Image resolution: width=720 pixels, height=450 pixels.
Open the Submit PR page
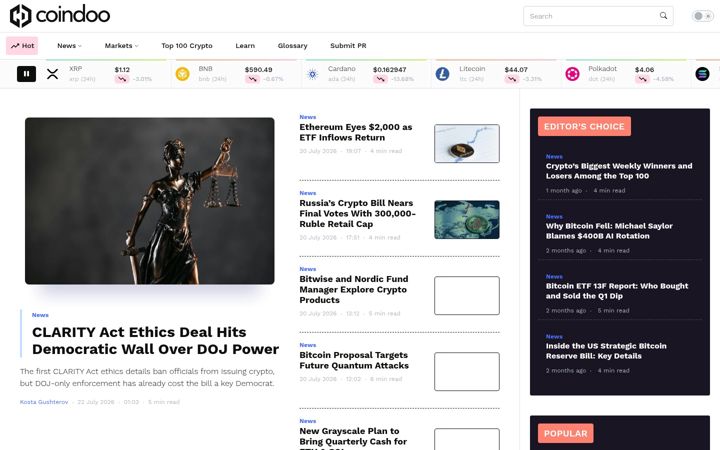tap(348, 45)
